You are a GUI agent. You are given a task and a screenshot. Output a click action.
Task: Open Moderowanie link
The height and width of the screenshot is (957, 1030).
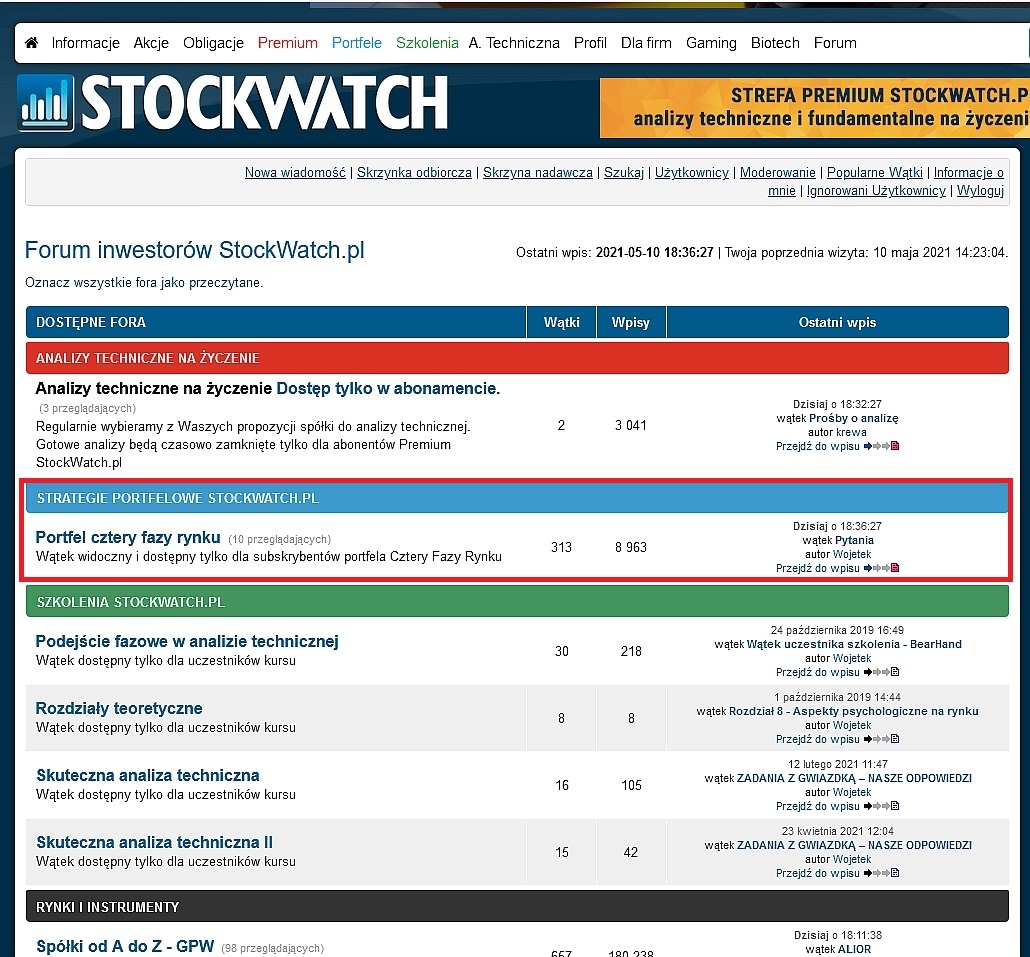(x=778, y=172)
